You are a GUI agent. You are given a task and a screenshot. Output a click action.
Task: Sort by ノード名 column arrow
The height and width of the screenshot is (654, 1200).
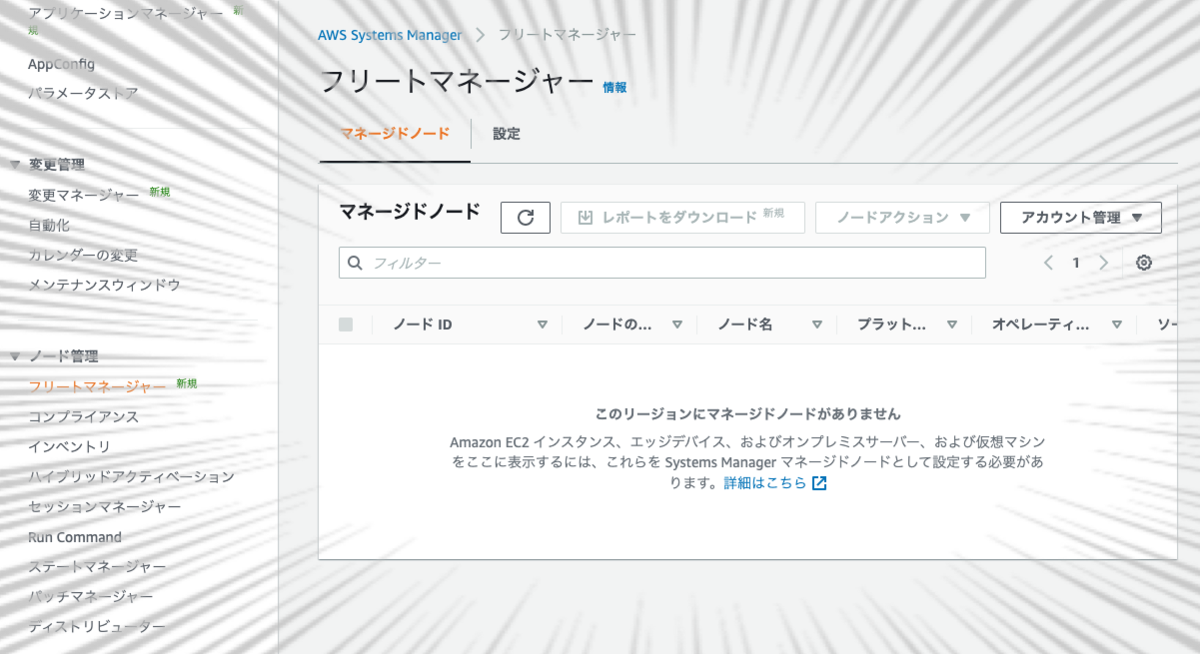(817, 325)
